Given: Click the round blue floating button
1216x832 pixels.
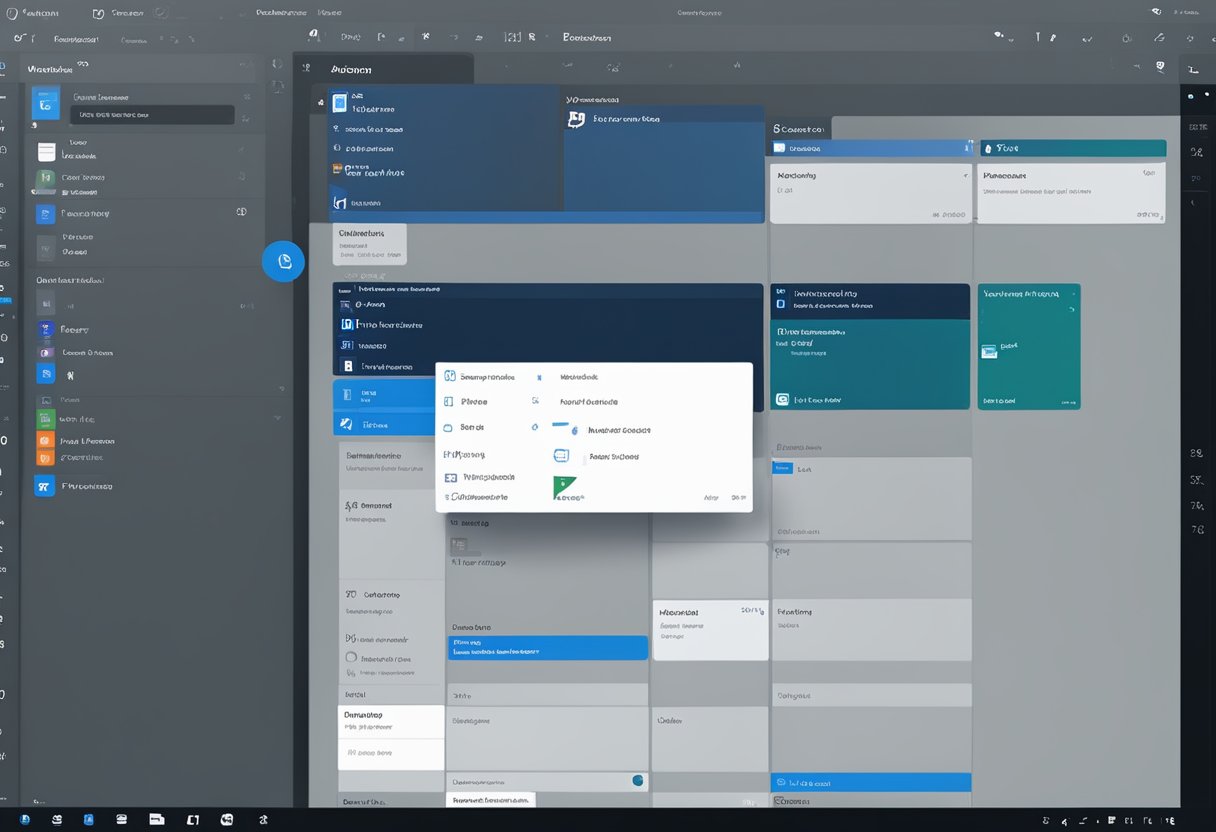Looking at the screenshot, I should (x=283, y=261).
